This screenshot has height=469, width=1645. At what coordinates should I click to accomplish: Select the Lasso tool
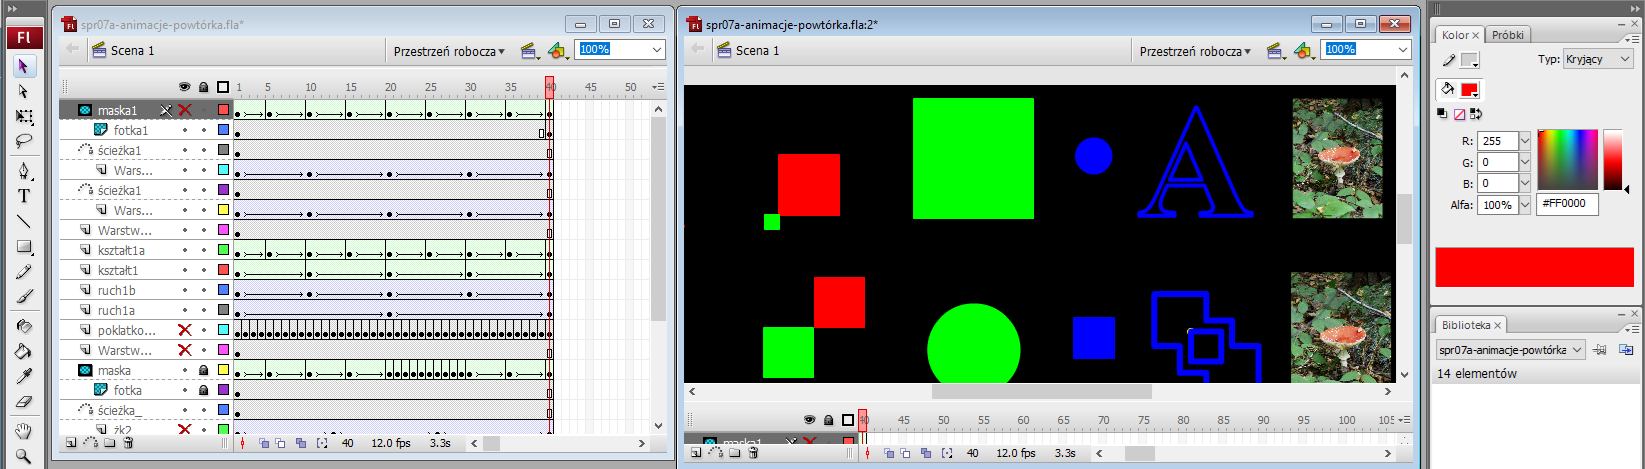[24, 141]
